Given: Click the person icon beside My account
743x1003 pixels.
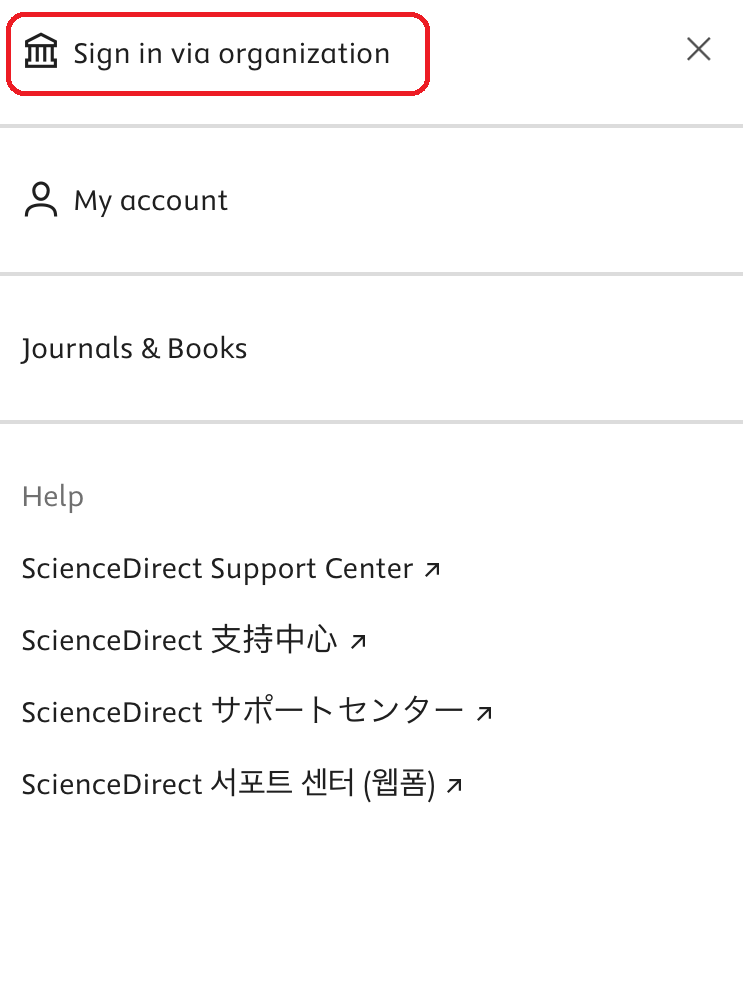Looking at the screenshot, I should point(41,200).
